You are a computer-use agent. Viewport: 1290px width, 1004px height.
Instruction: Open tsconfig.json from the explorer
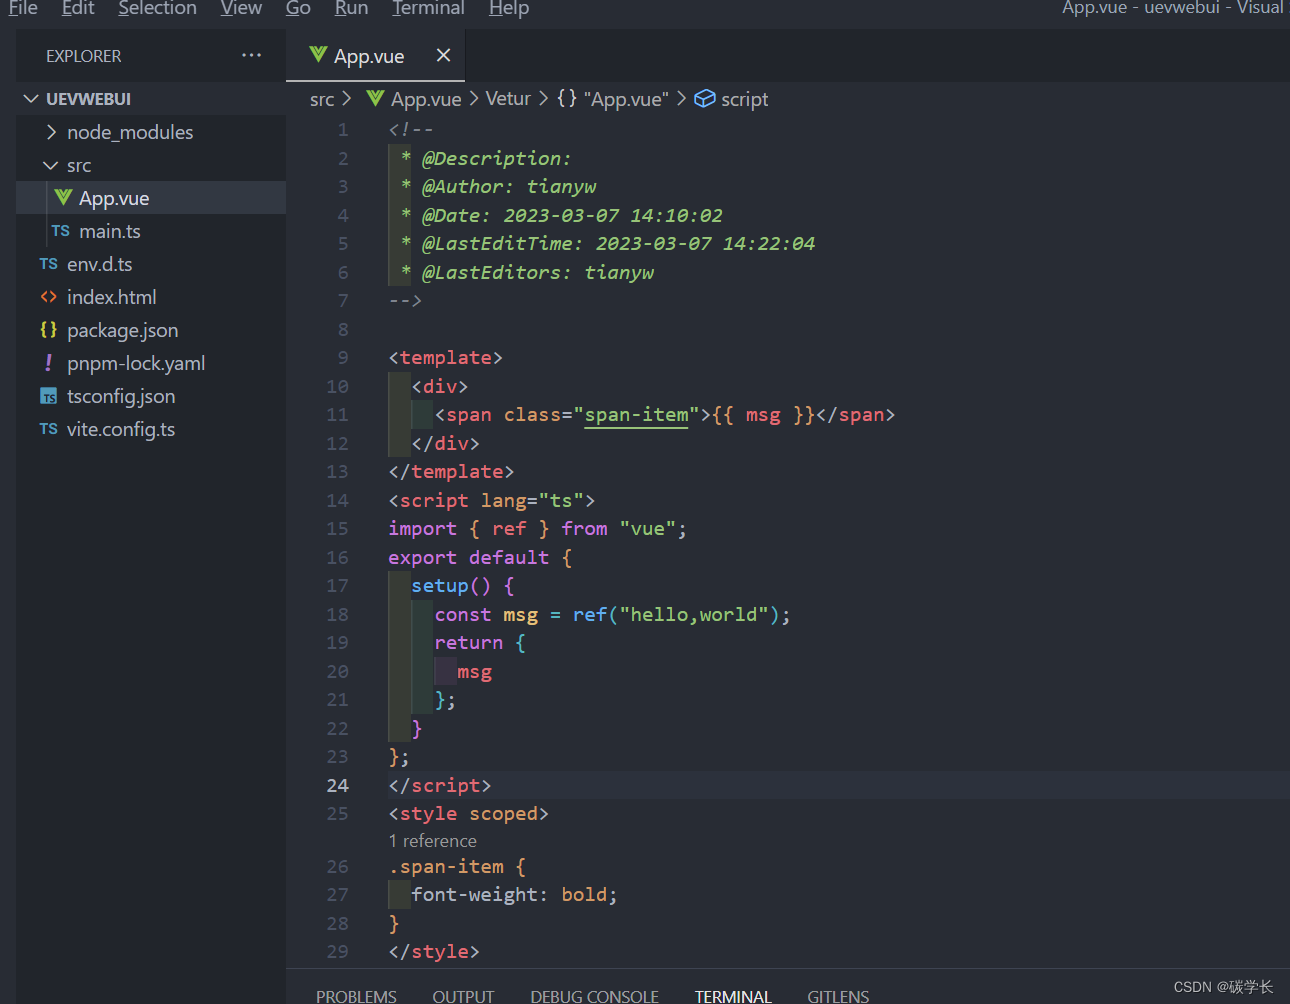151,396
